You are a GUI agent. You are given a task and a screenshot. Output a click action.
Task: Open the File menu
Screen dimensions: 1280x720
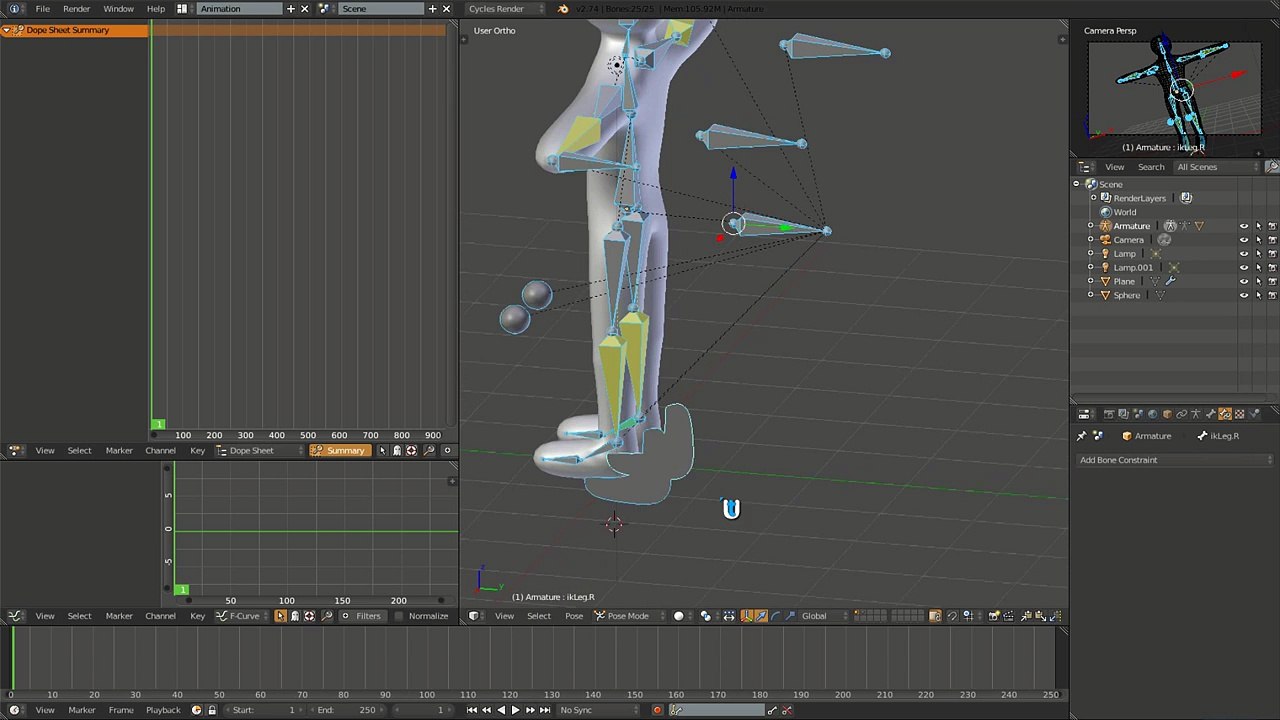pos(42,8)
